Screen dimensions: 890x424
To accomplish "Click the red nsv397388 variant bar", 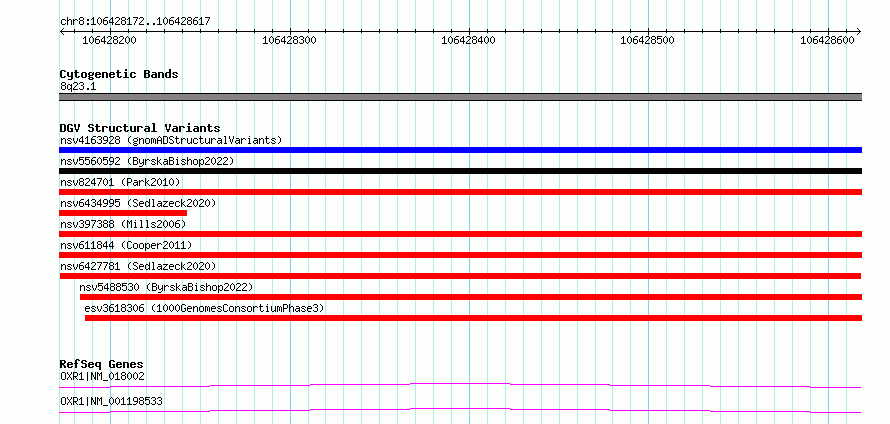I will (x=460, y=234).
